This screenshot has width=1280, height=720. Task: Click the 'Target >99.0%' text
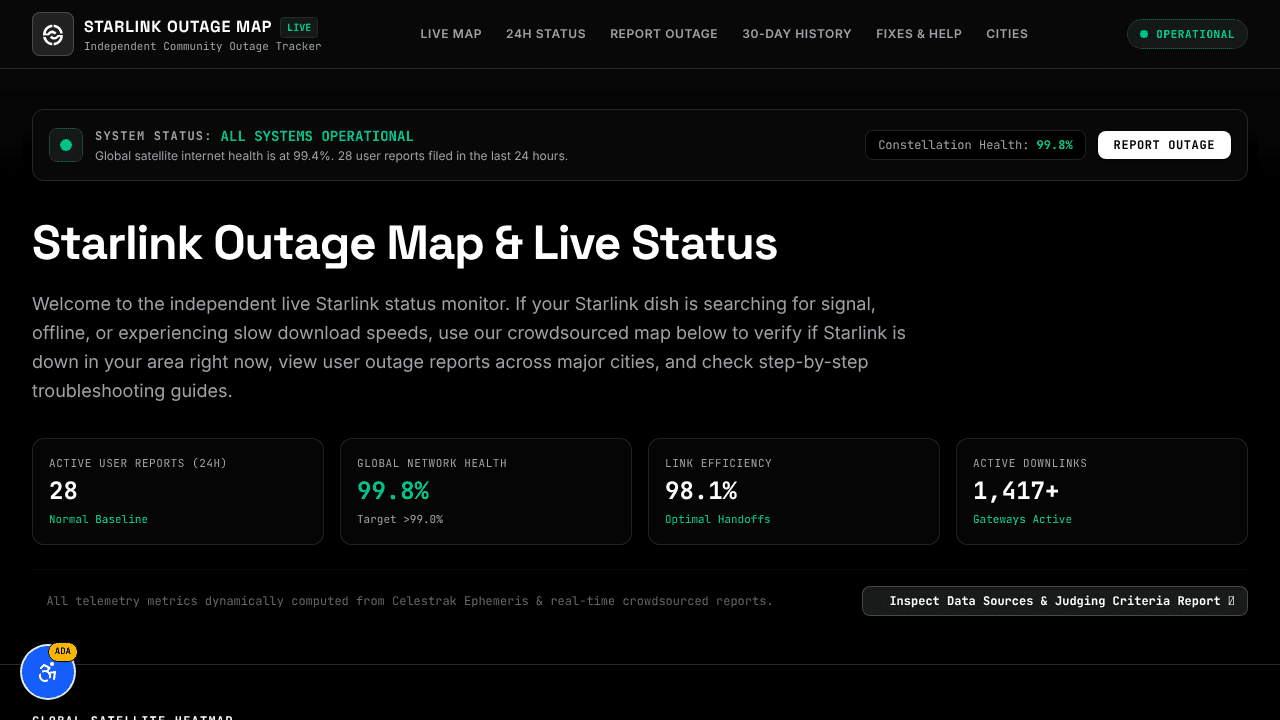(400, 519)
